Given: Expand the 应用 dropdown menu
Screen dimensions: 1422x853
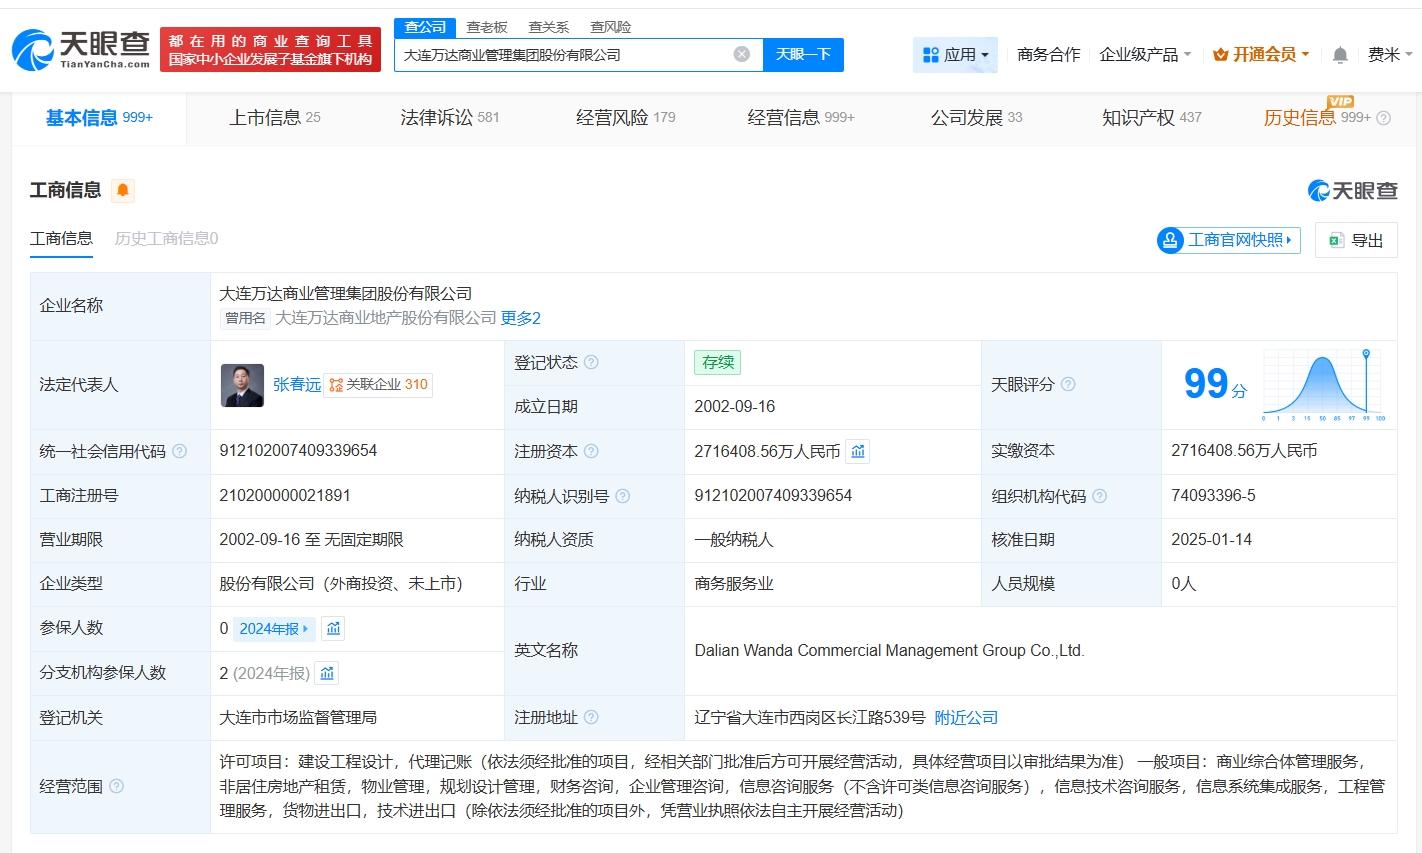Looking at the screenshot, I should 955,55.
